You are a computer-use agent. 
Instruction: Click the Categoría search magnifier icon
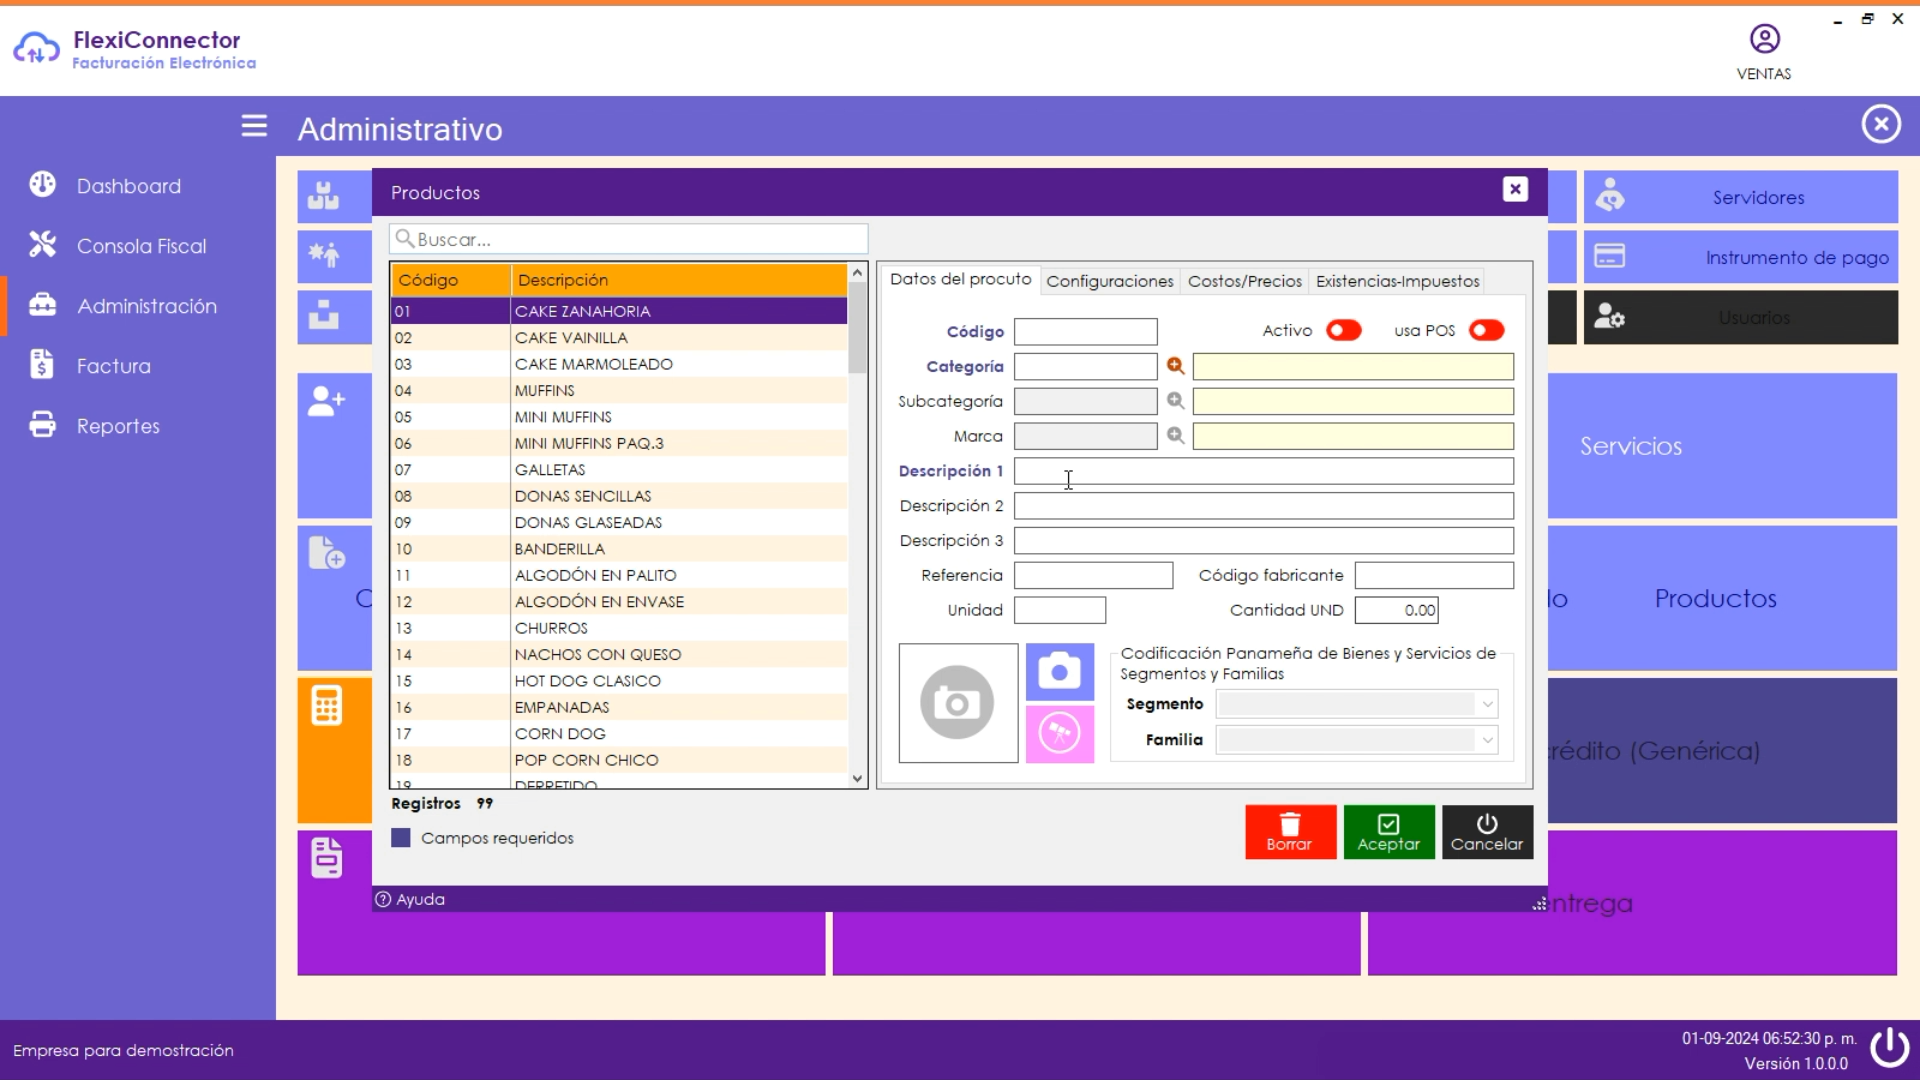pyautogui.click(x=1175, y=366)
